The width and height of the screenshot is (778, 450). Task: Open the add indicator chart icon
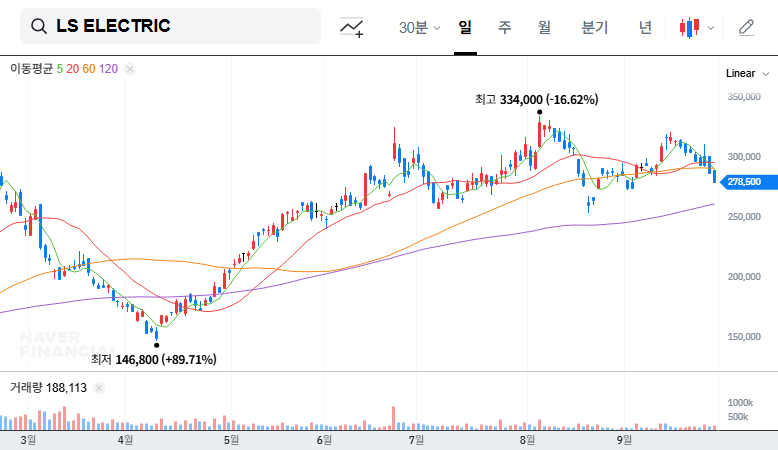coord(352,27)
